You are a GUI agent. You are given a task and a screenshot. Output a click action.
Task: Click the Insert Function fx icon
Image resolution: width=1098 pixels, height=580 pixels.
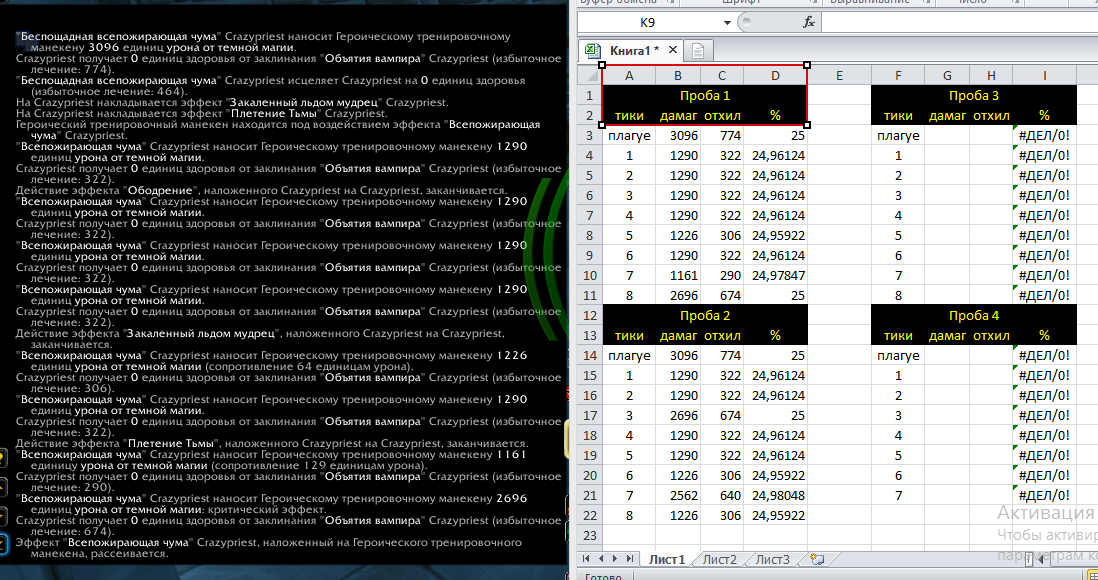click(x=809, y=22)
